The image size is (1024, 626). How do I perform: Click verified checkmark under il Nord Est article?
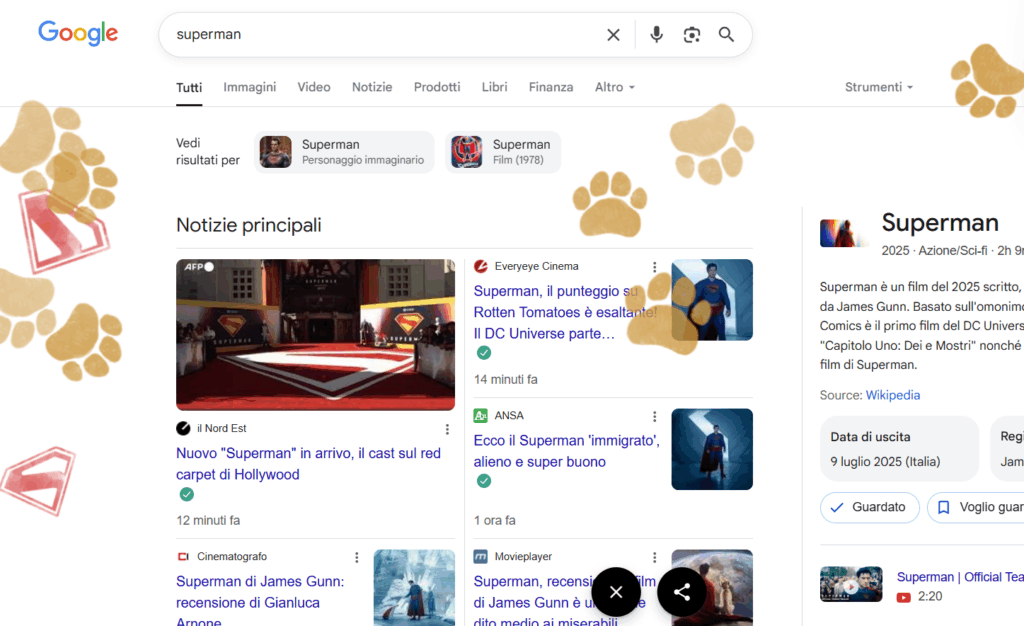(187, 494)
